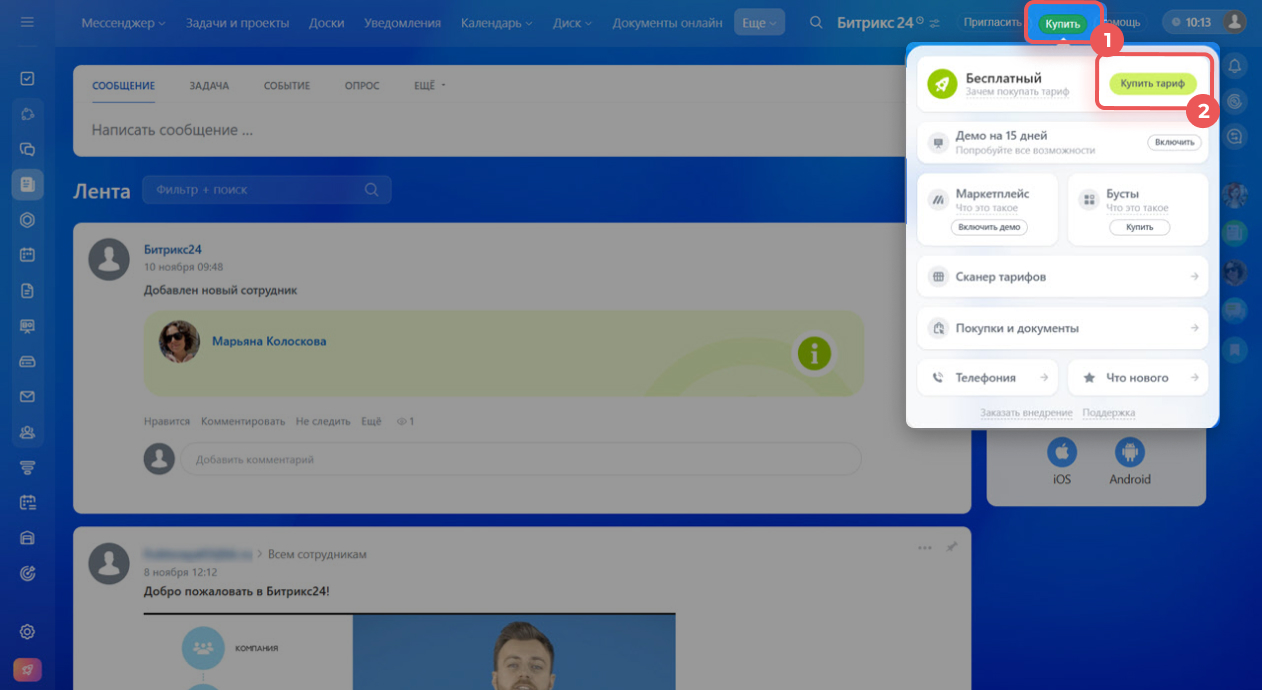1262x691 pixels.
Task: Click the tasks checkmark icon in the sidebar
Action: point(27,78)
